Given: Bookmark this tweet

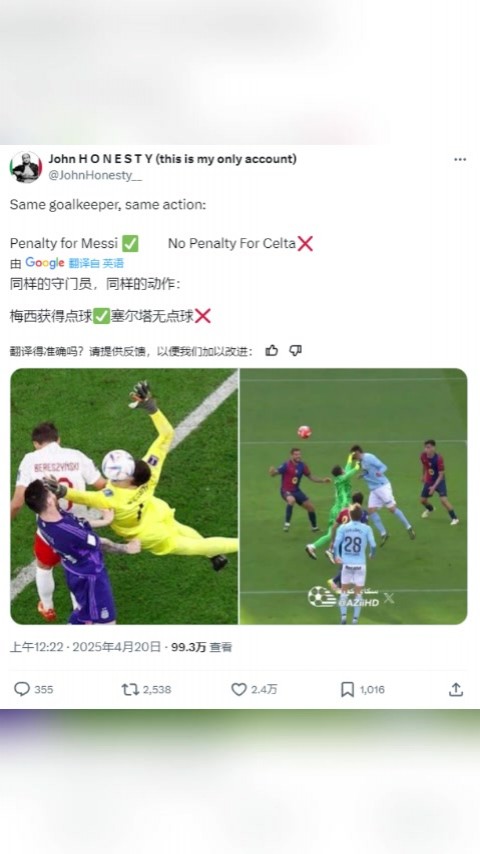Looking at the screenshot, I should tap(347, 690).
